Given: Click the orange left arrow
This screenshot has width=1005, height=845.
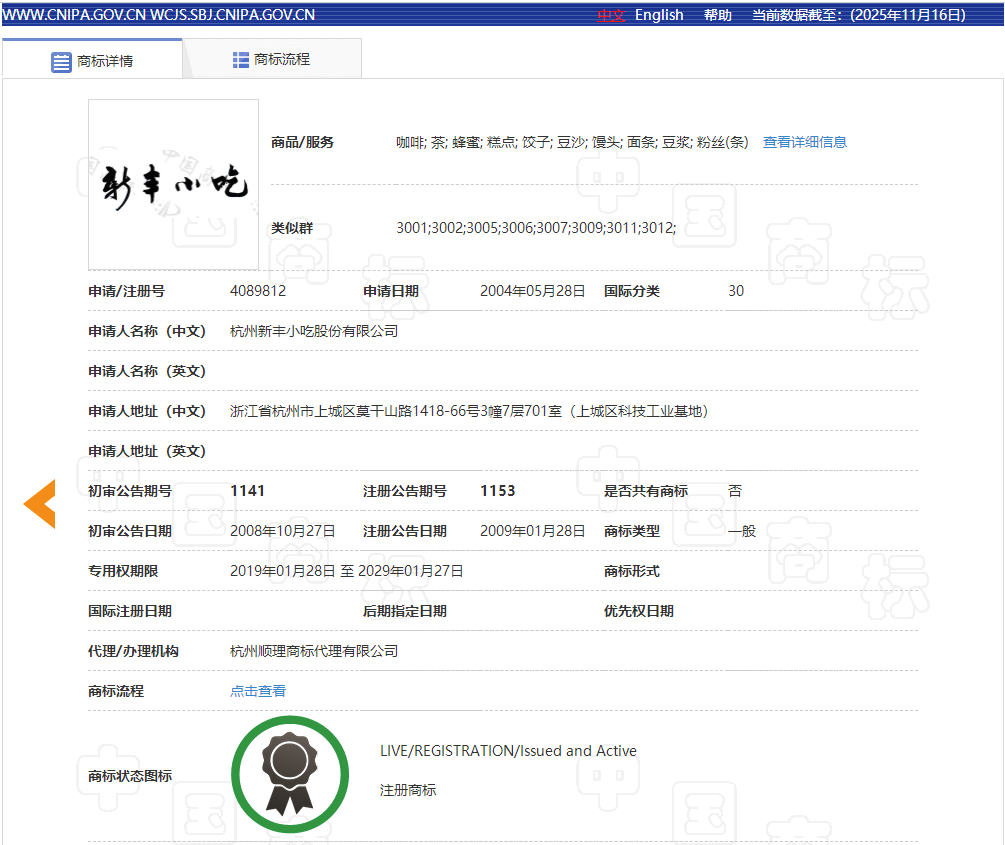Looking at the screenshot, I should (40, 503).
